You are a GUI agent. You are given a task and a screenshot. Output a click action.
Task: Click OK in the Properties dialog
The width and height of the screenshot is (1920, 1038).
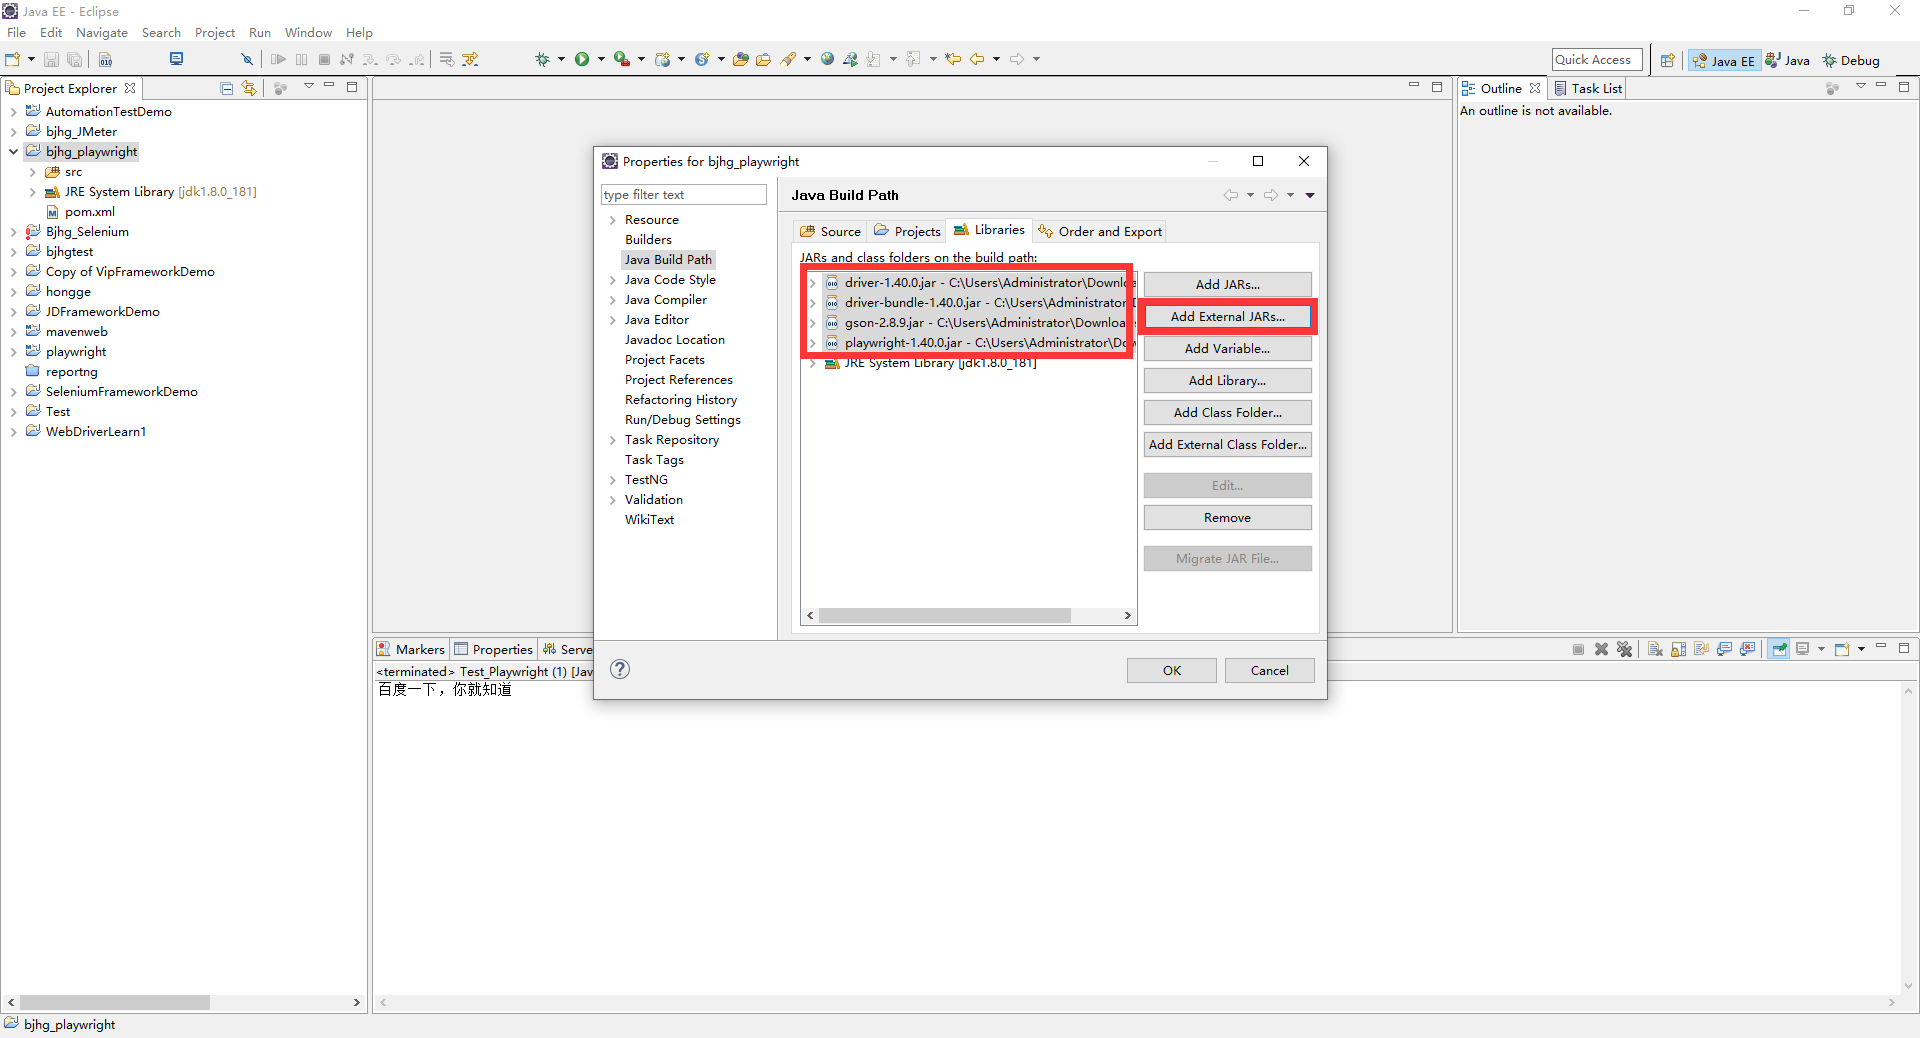1172,670
